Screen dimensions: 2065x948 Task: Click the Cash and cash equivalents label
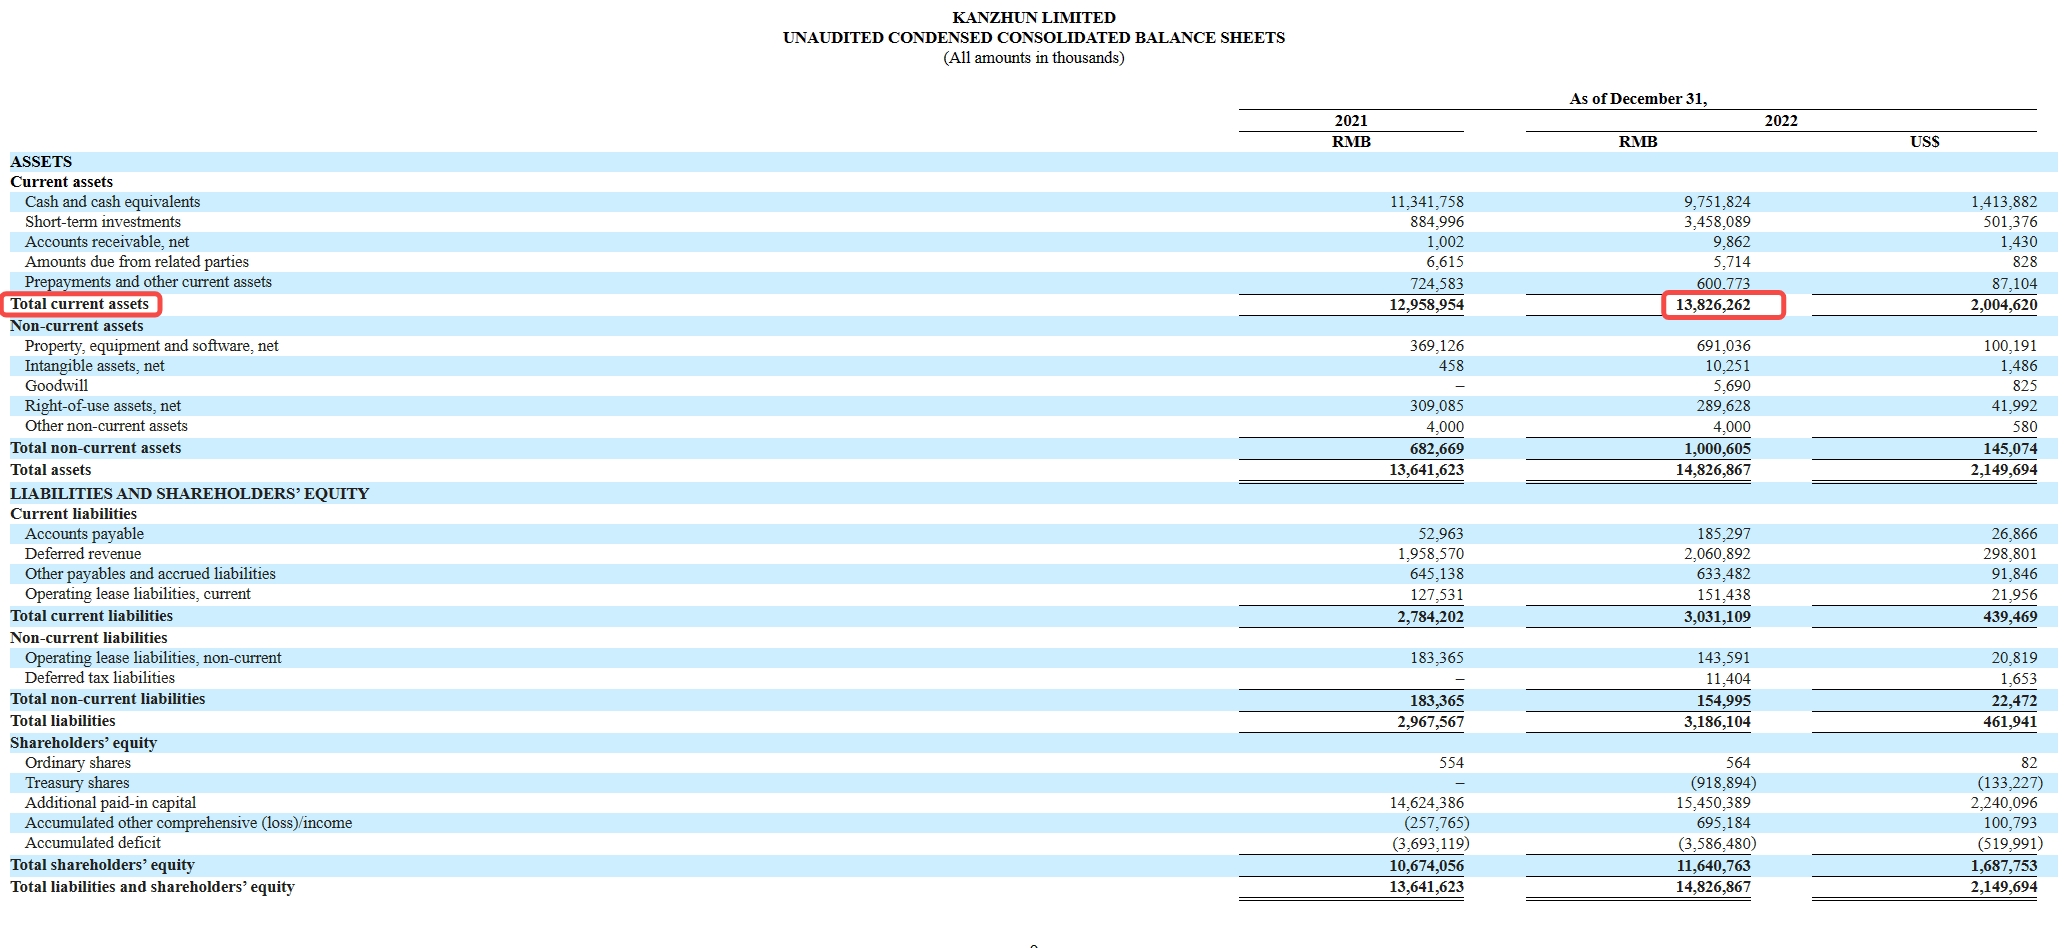coord(112,202)
